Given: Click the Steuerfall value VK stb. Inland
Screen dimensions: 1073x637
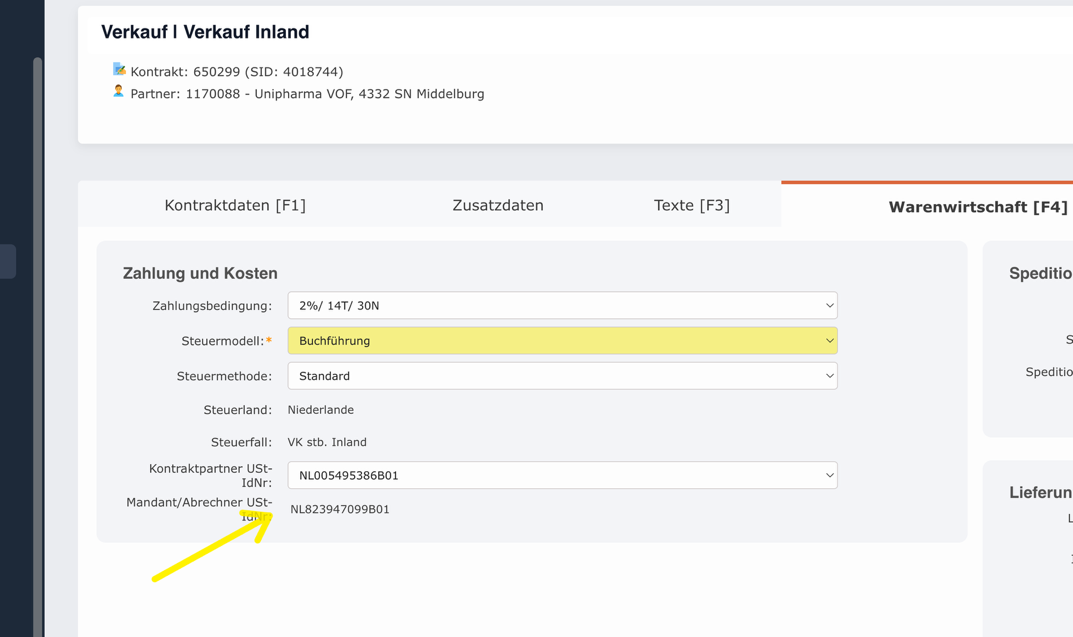Looking at the screenshot, I should (x=327, y=441).
